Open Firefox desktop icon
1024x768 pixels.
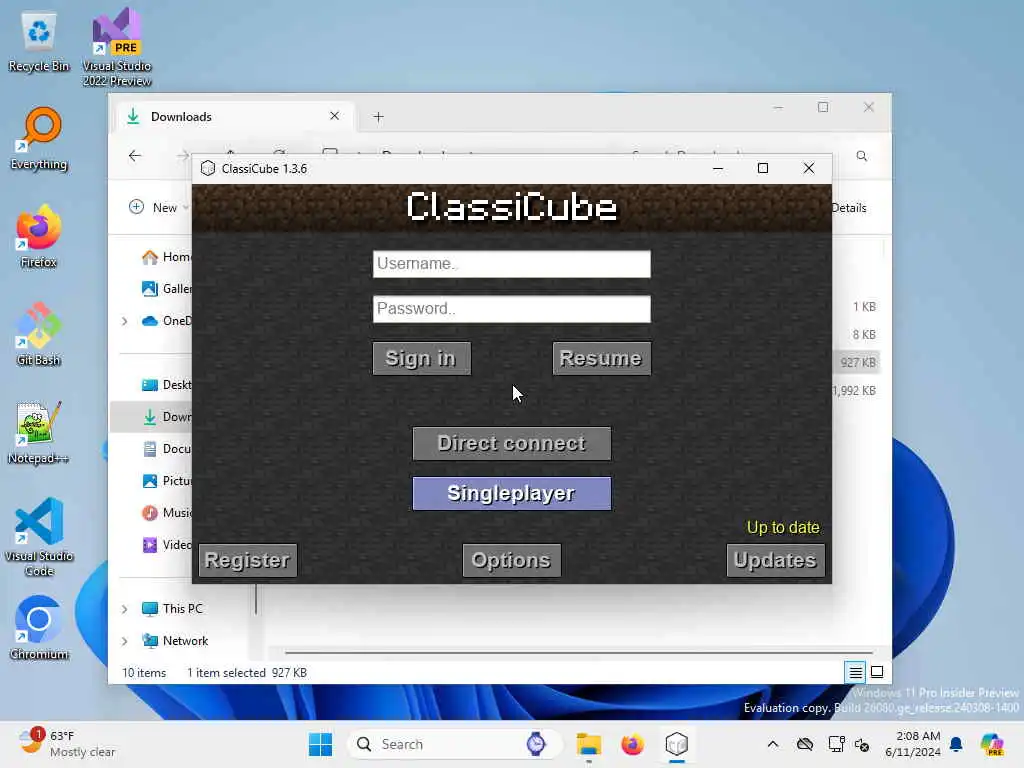point(39,238)
